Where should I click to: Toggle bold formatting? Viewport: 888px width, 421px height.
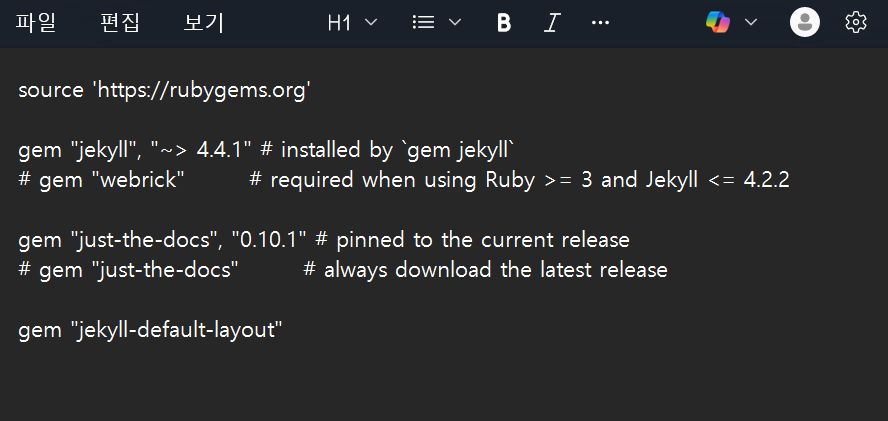coord(503,23)
